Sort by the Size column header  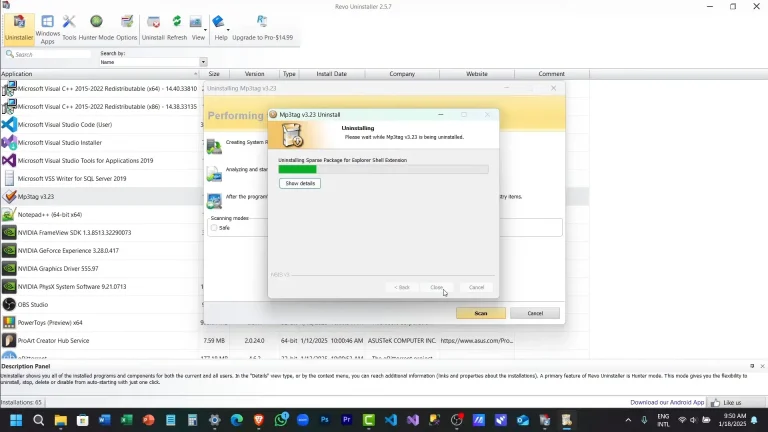[214, 74]
